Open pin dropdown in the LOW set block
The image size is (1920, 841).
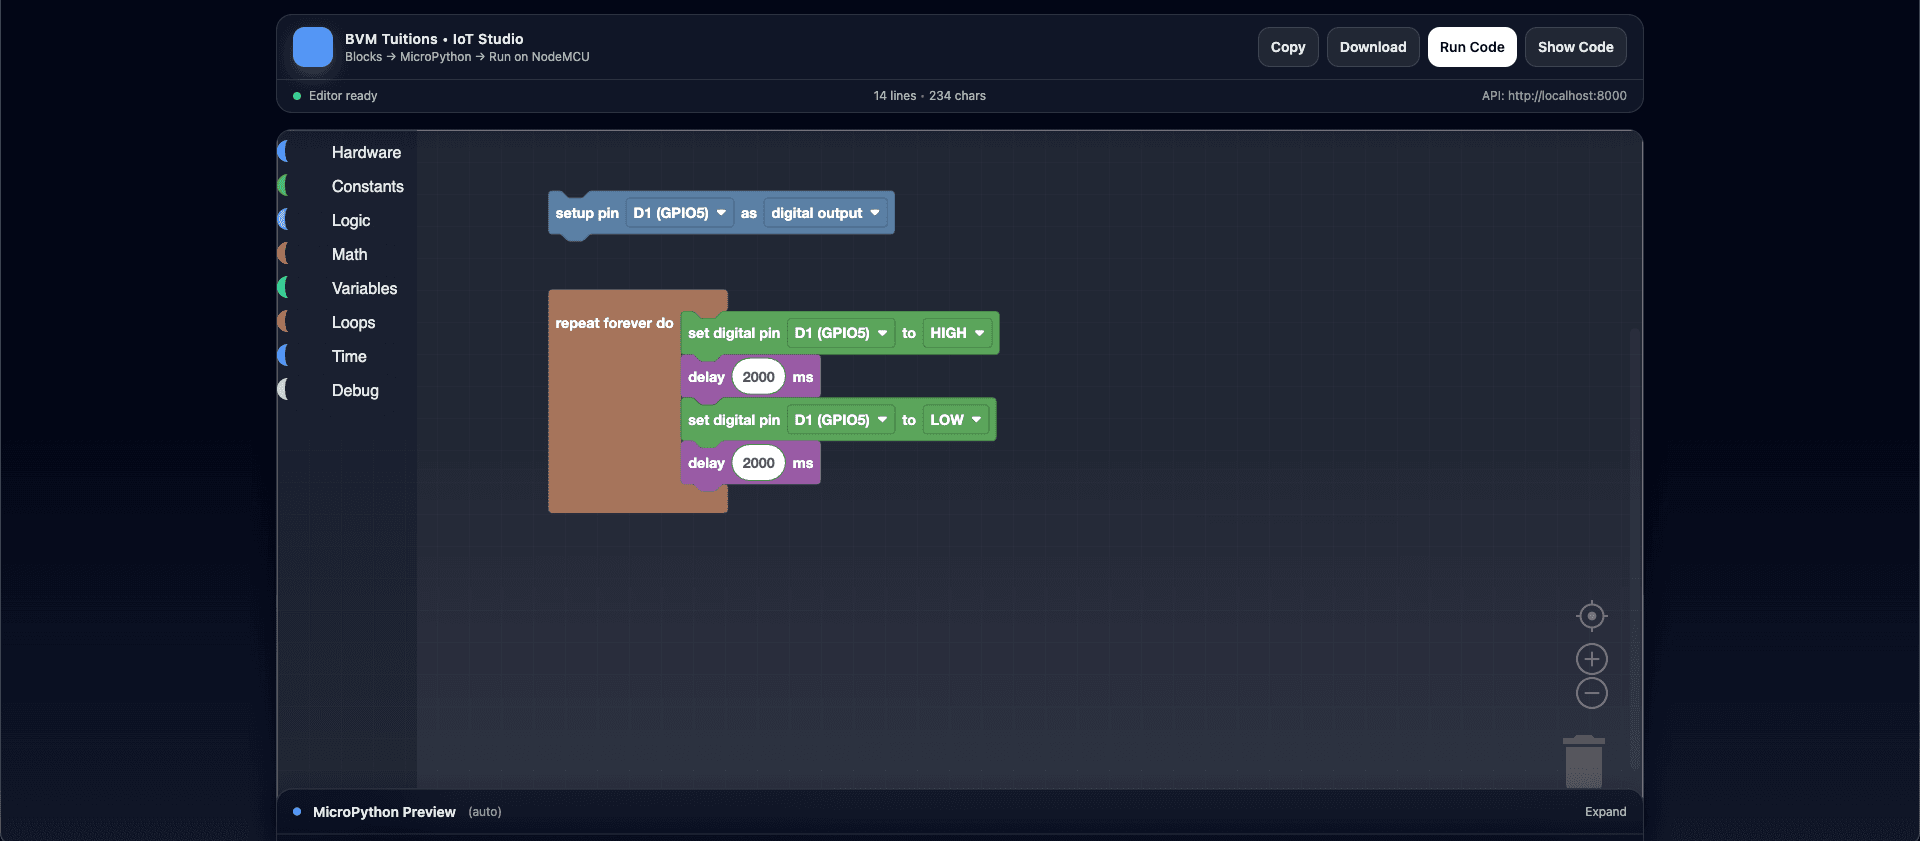click(841, 420)
